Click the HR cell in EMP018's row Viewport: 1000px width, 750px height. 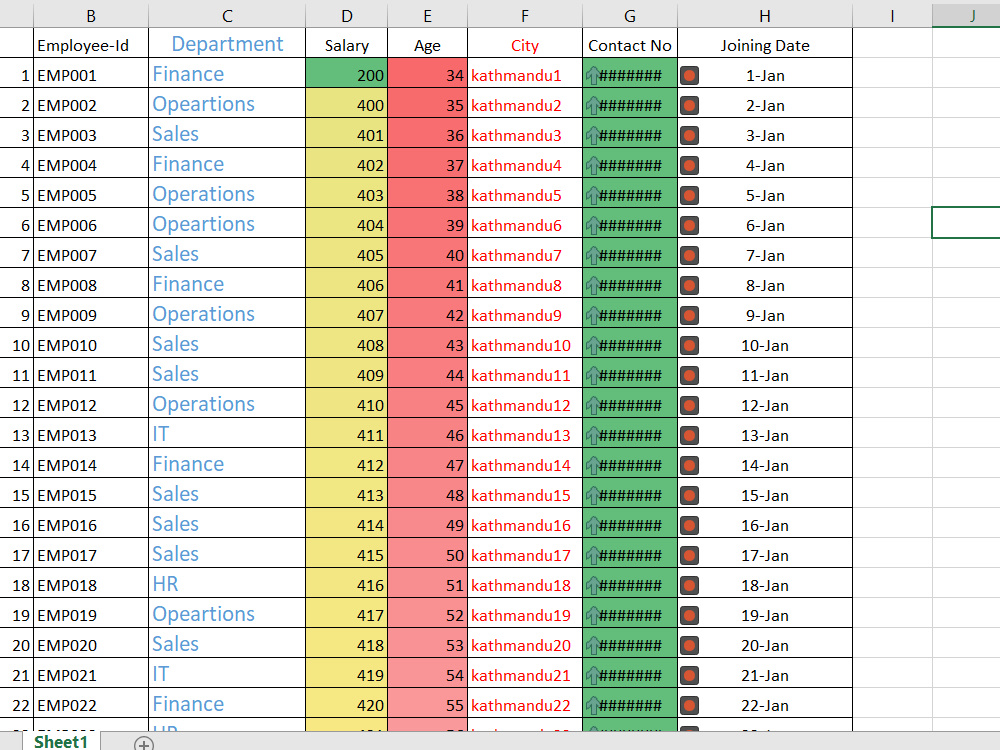point(227,584)
